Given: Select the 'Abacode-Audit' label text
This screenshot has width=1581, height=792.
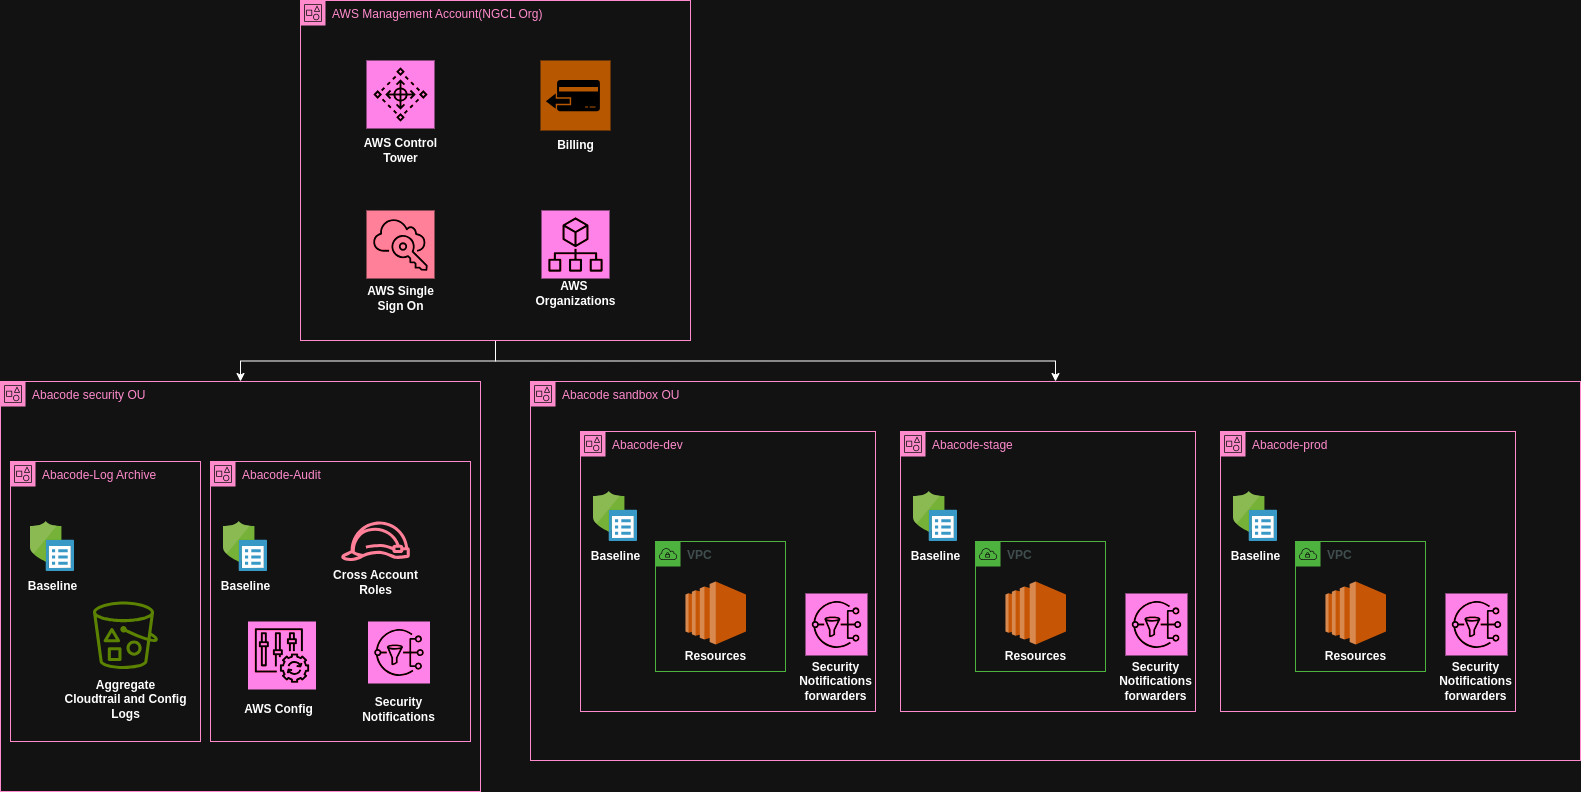Looking at the screenshot, I should coord(281,475).
